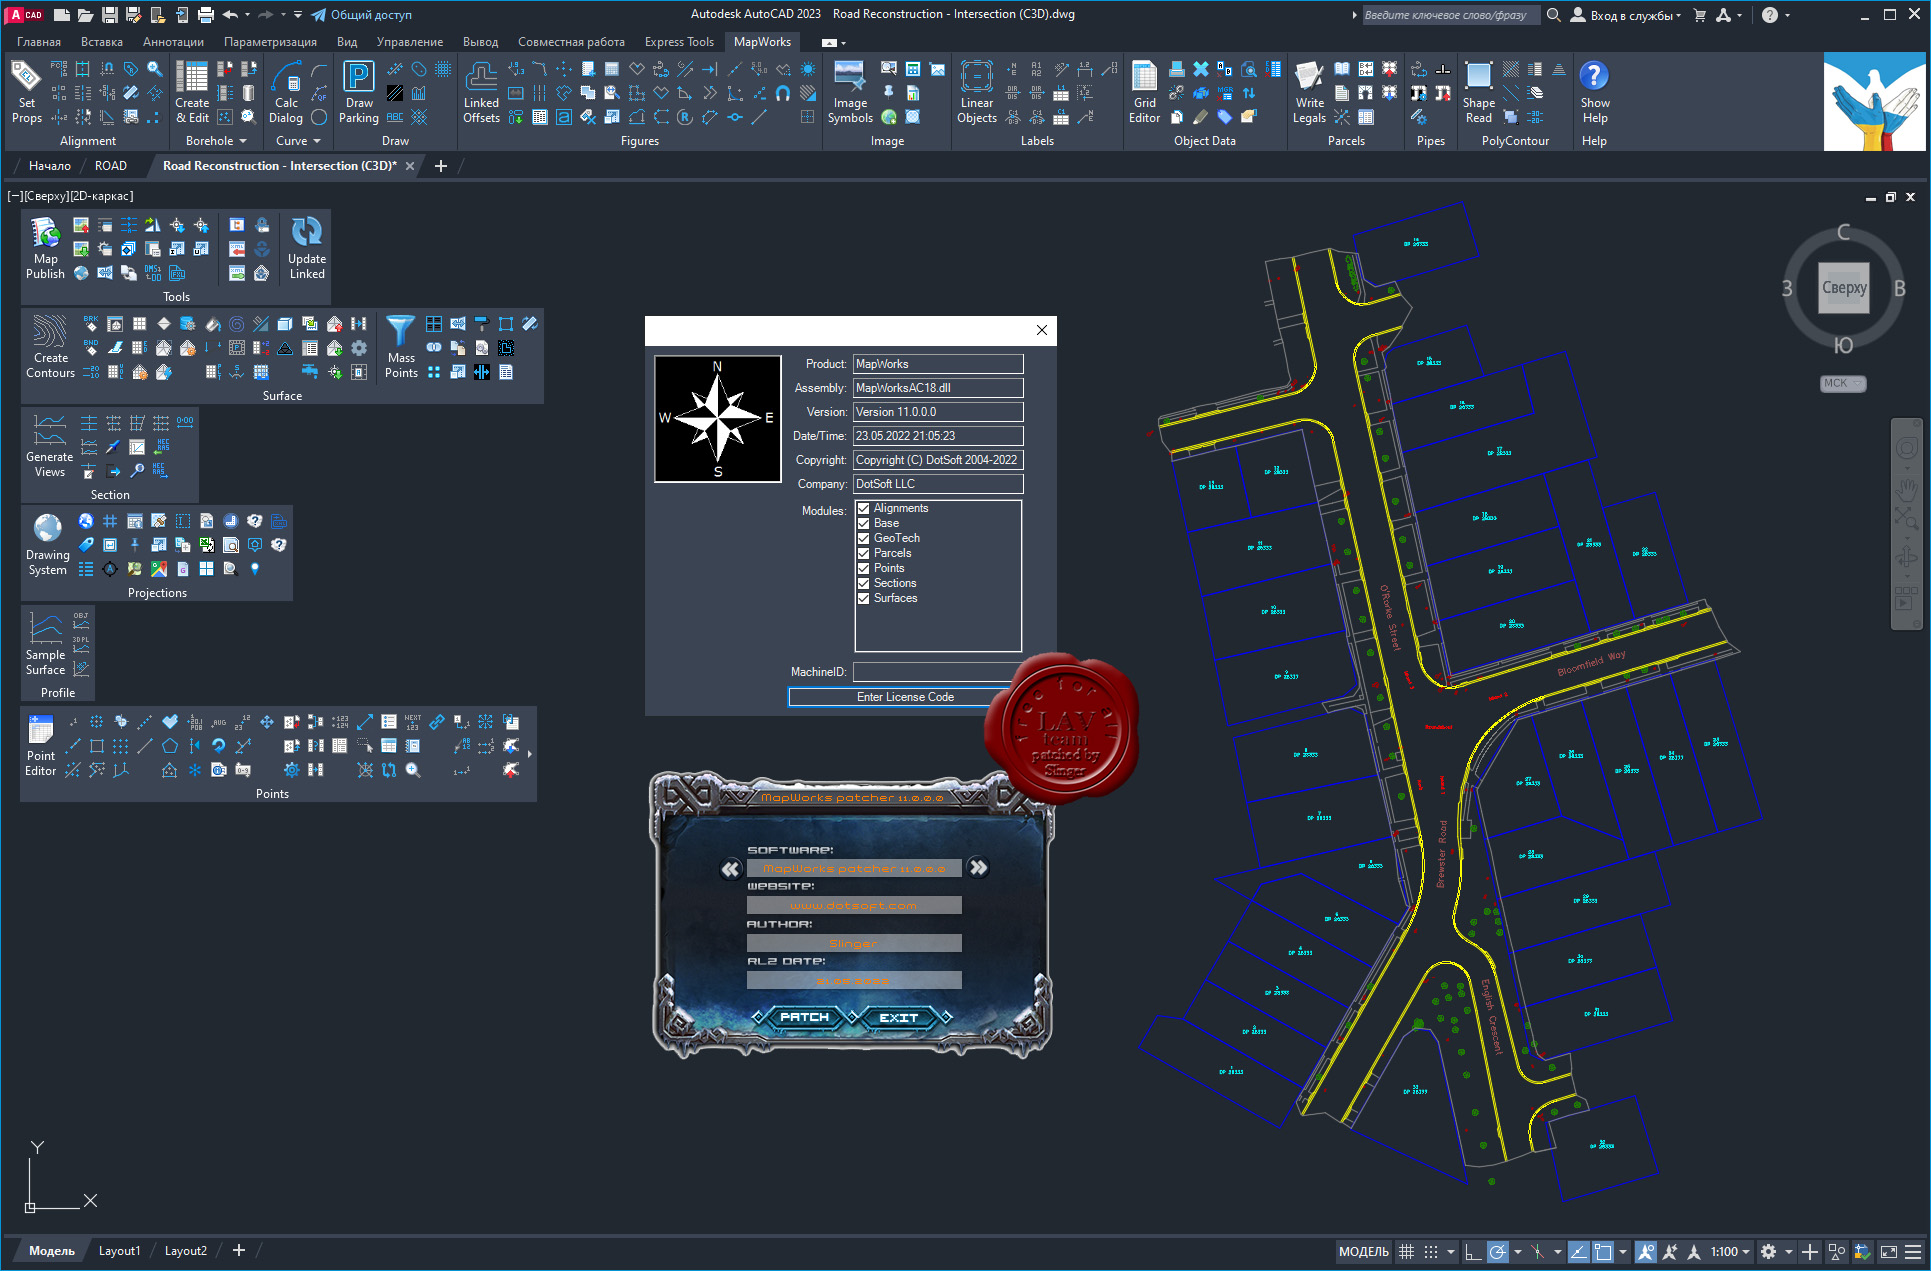
Task: Enable the Parcels module checkbox
Action: click(x=863, y=553)
